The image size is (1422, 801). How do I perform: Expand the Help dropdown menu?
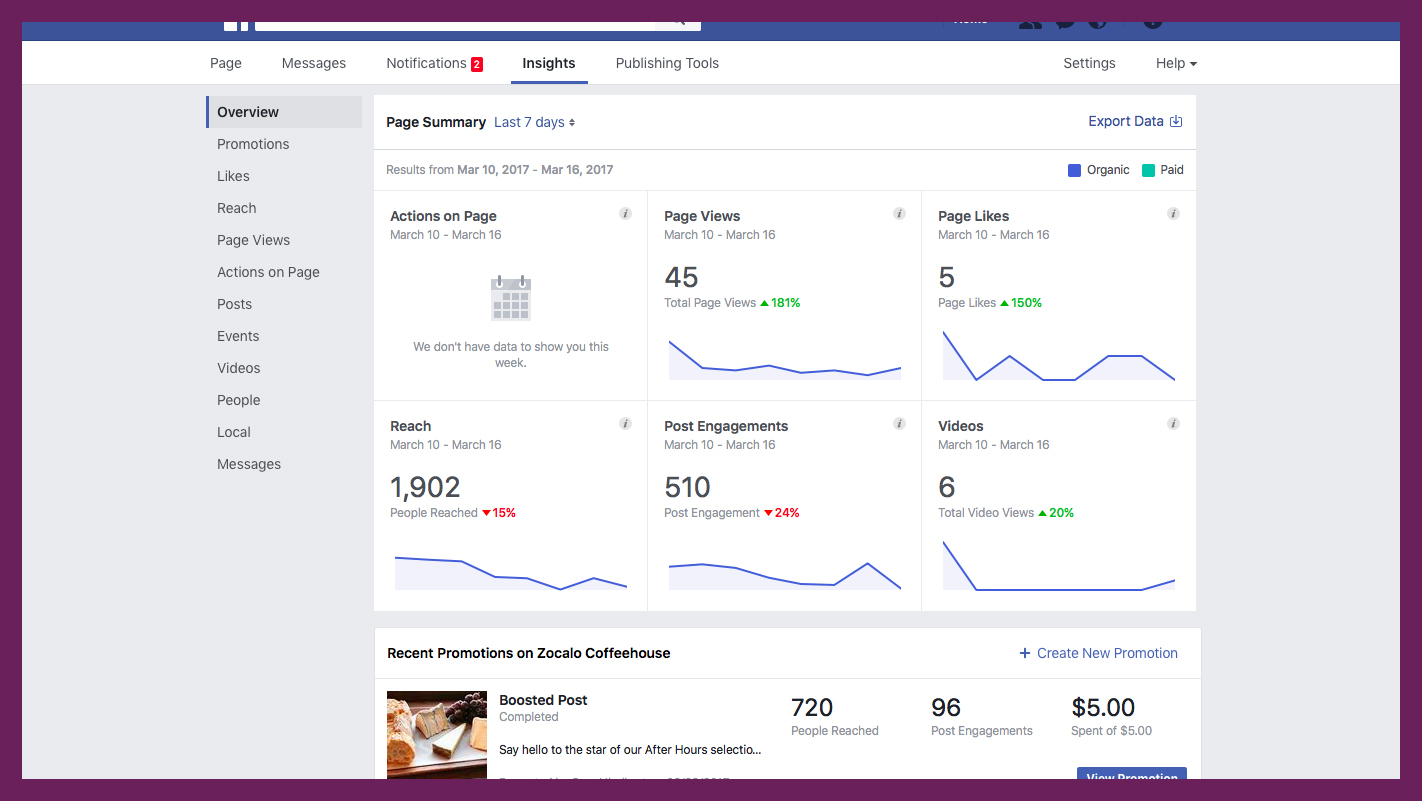1175,63
